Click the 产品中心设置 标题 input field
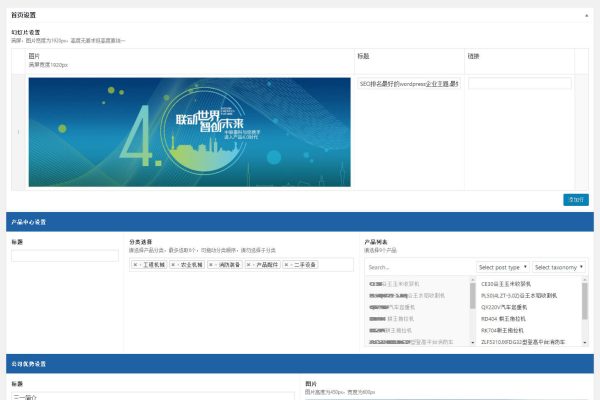 [x=65, y=256]
